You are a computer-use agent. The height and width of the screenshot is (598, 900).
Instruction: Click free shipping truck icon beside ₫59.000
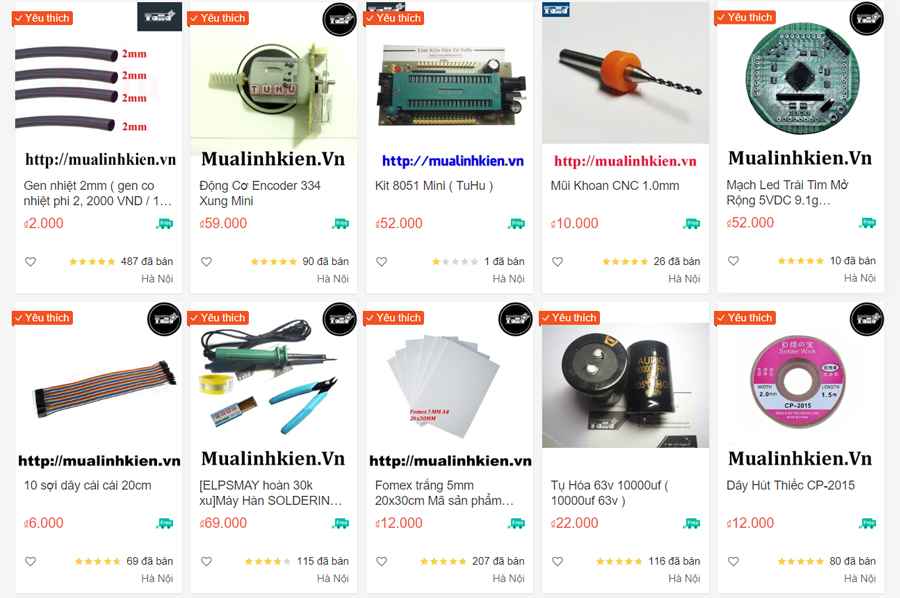tap(340, 223)
